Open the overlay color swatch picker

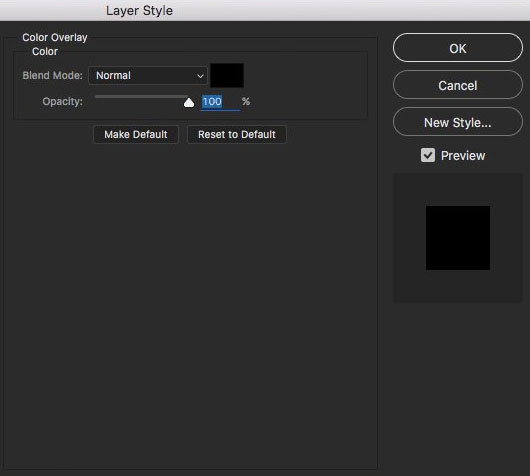coord(227,75)
